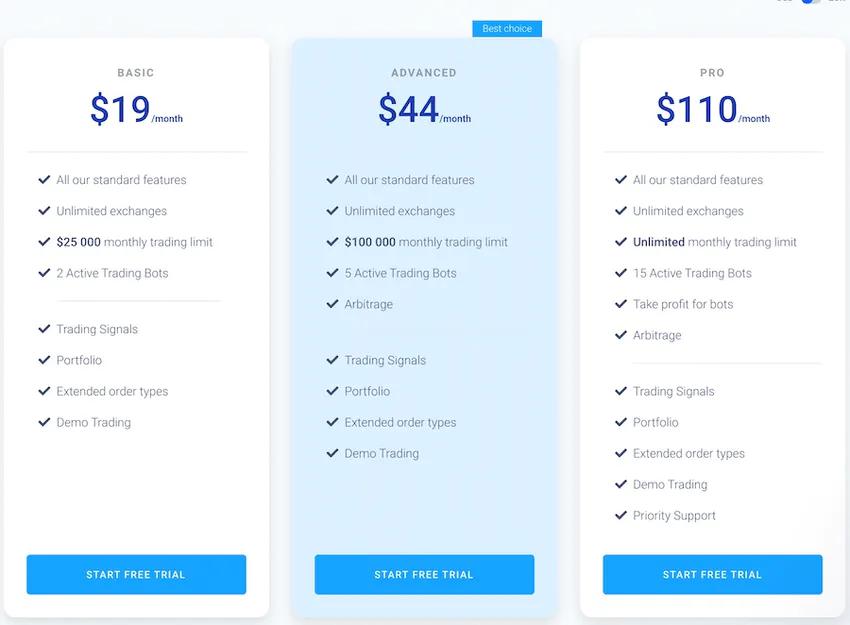The width and height of the screenshot is (850, 625).
Task: Toggle the billing period switch at top right
Action: [811, 2]
